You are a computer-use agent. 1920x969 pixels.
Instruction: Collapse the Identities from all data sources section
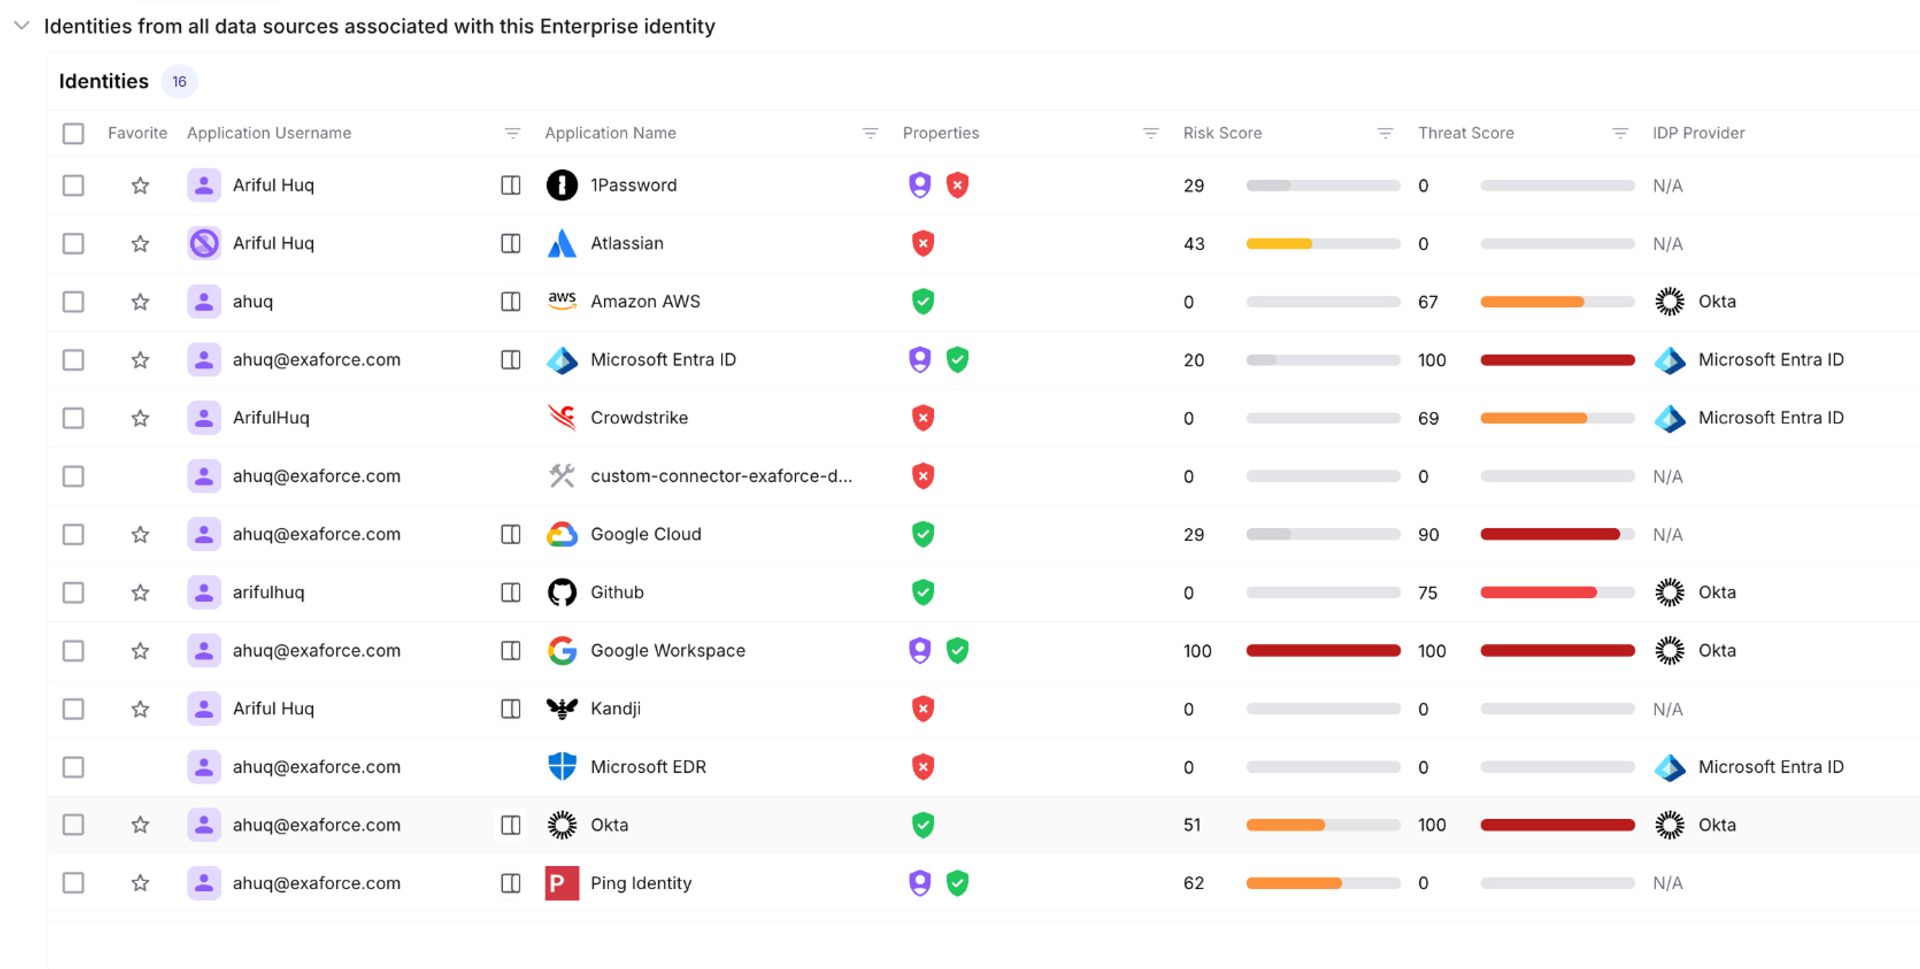[x=21, y=26]
